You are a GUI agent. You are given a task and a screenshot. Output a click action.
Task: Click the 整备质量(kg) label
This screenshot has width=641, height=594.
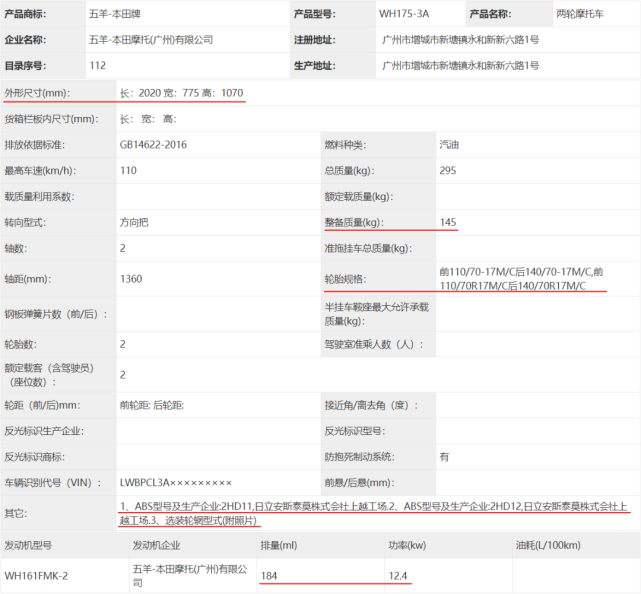click(x=354, y=222)
